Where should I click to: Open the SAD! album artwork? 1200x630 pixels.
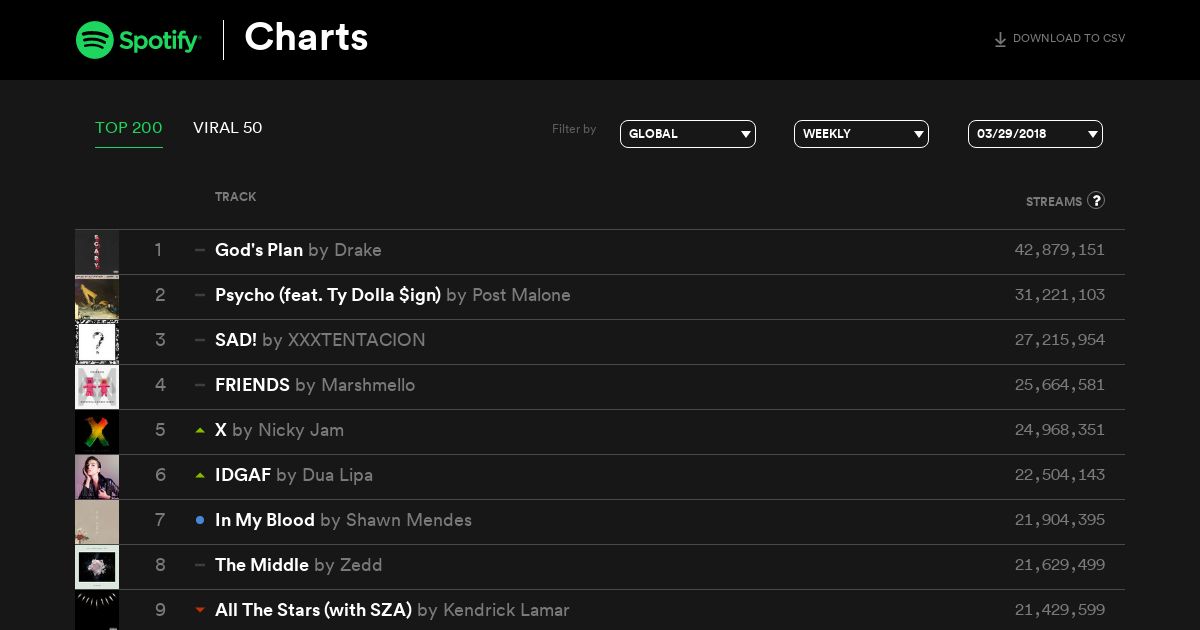[97, 342]
